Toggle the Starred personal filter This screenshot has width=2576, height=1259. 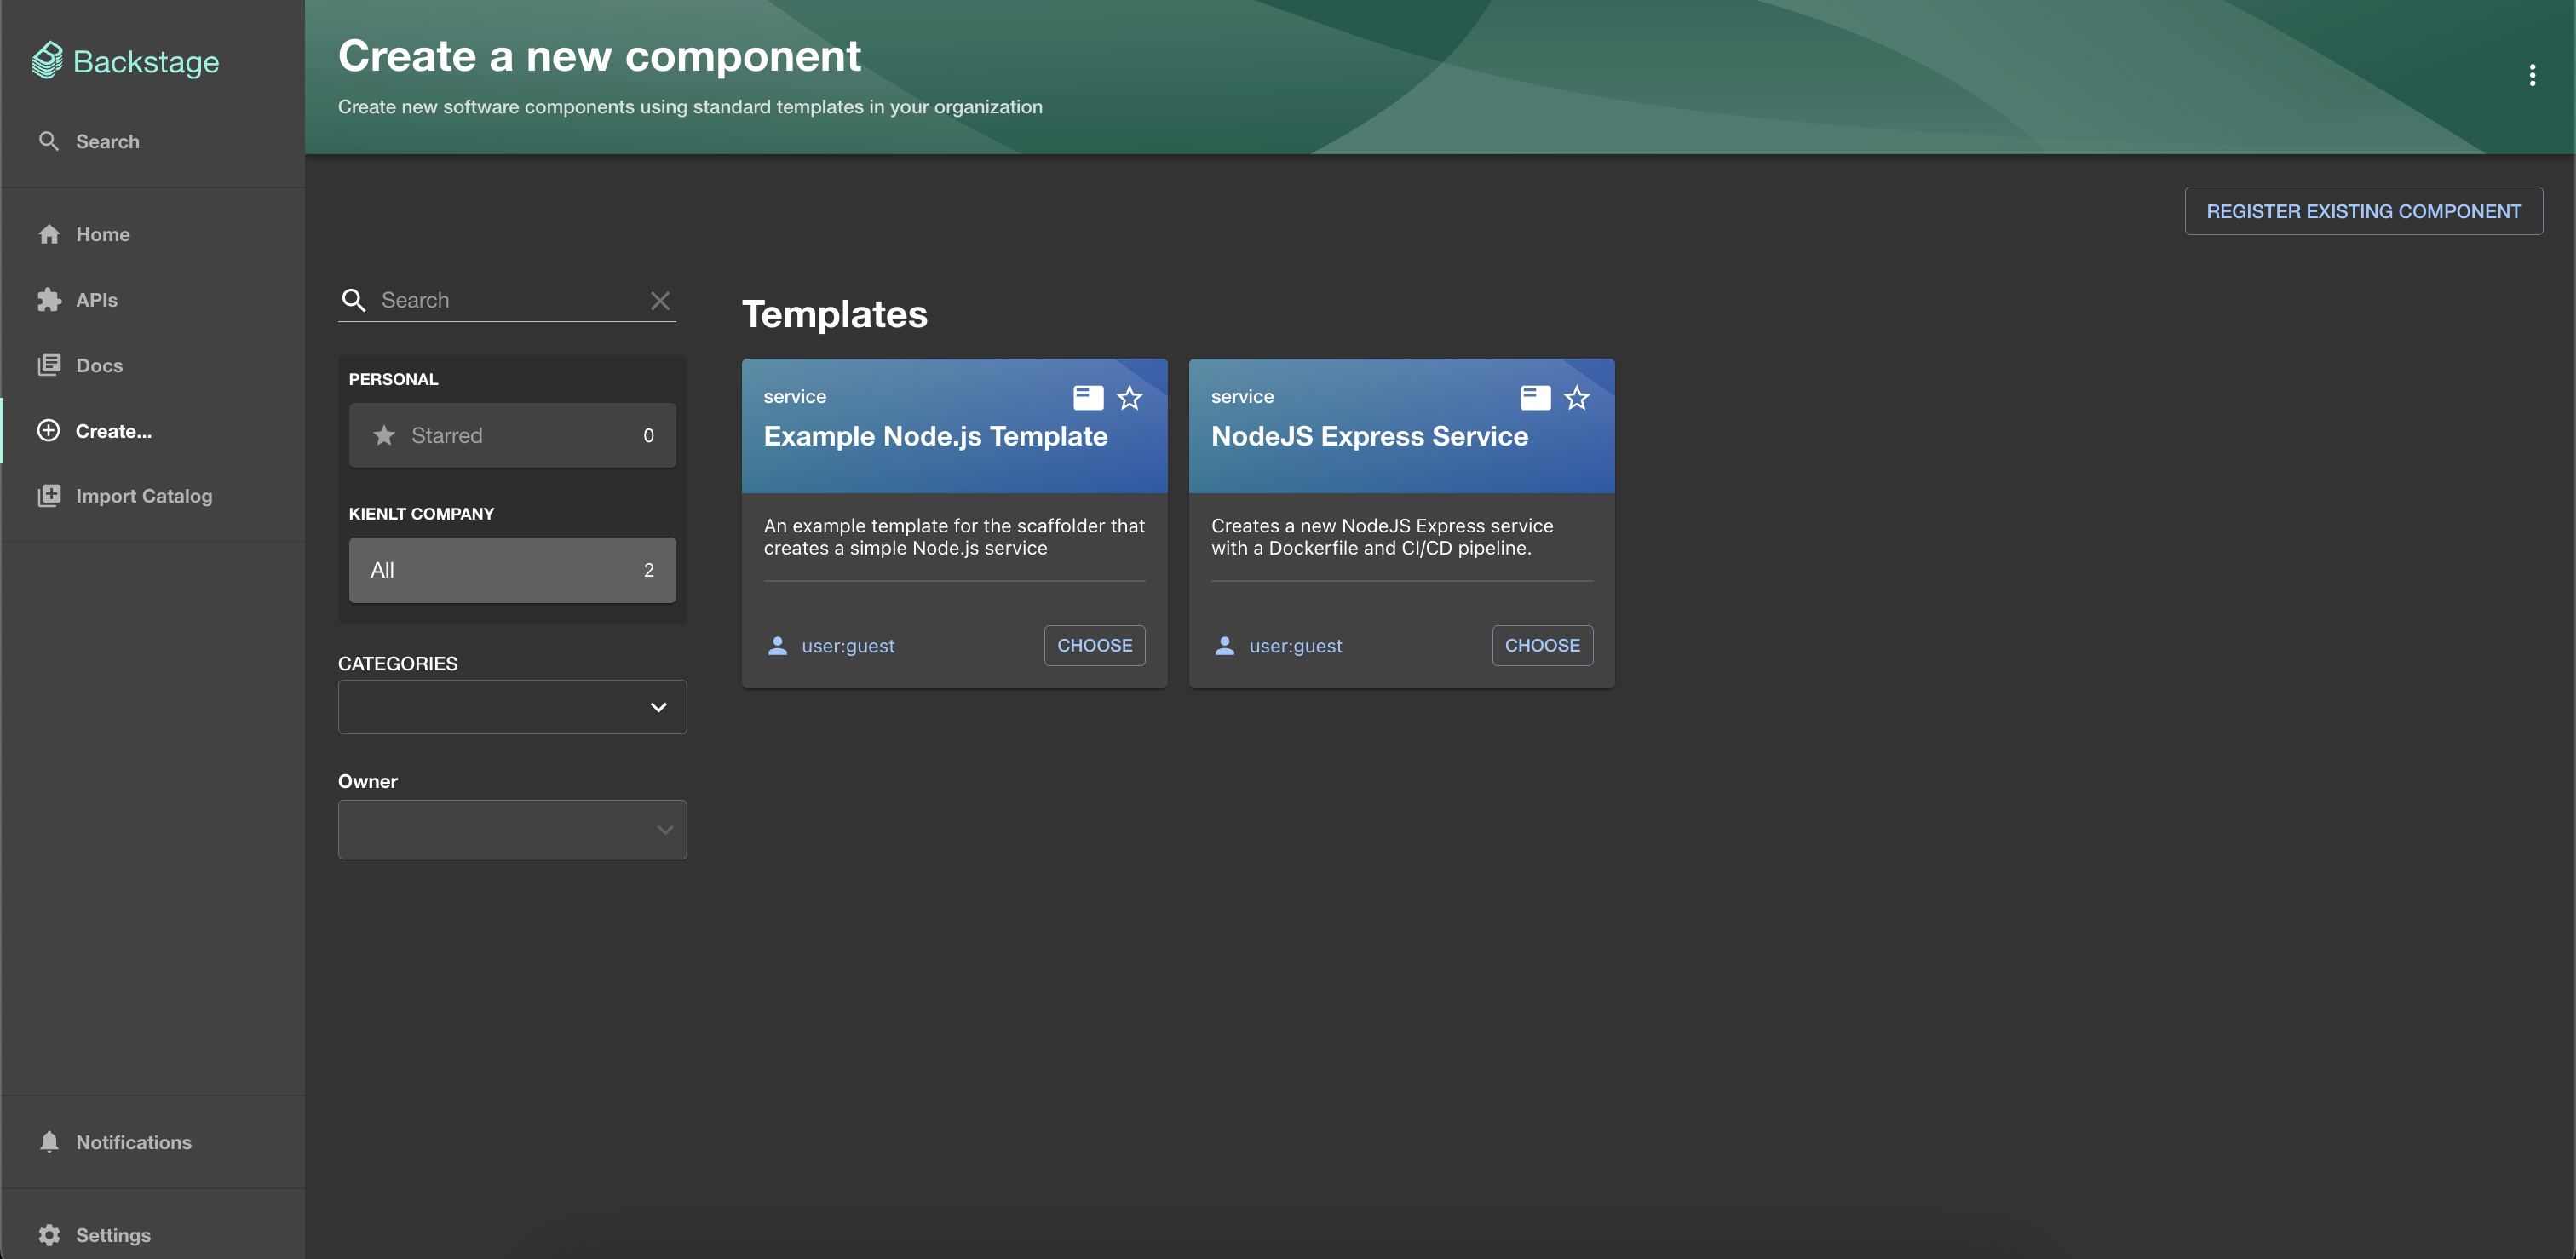tap(512, 435)
